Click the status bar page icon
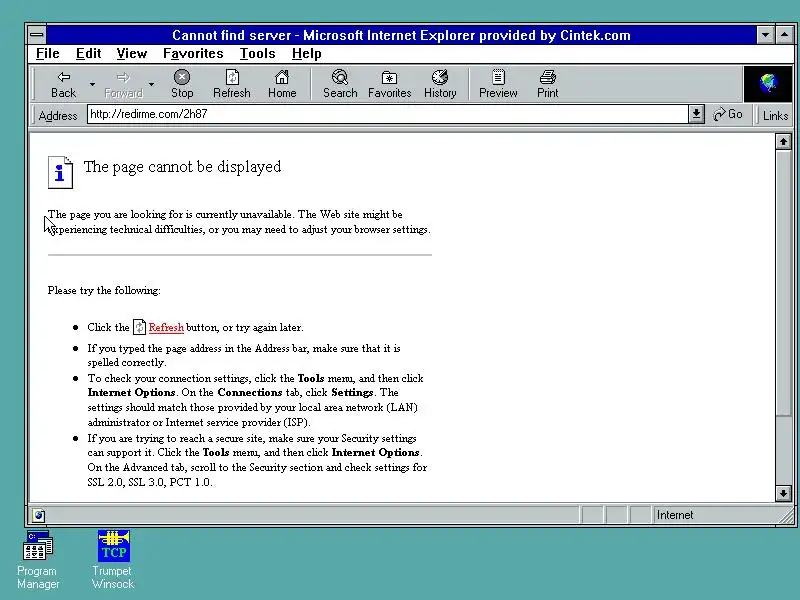Image resolution: width=800 pixels, height=600 pixels. (38, 515)
